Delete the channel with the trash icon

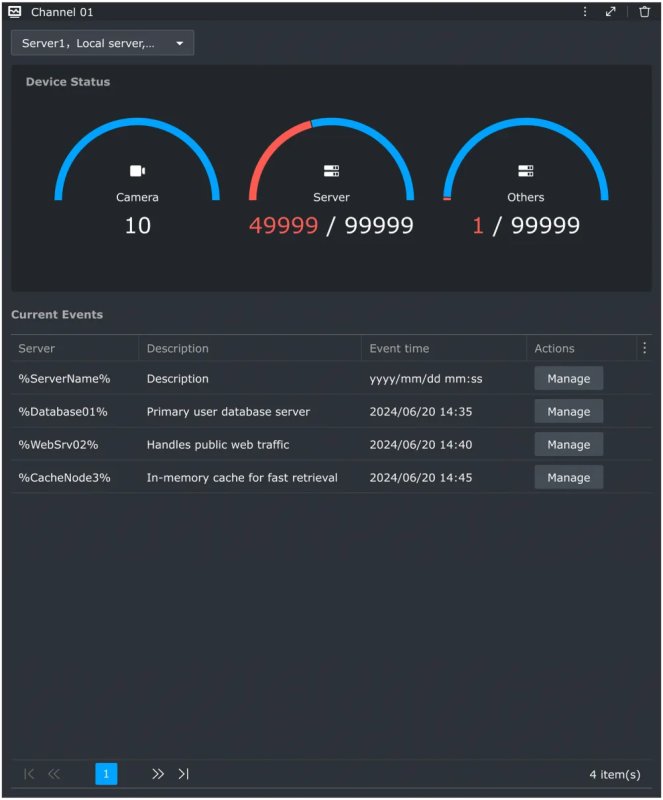(645, 12)
